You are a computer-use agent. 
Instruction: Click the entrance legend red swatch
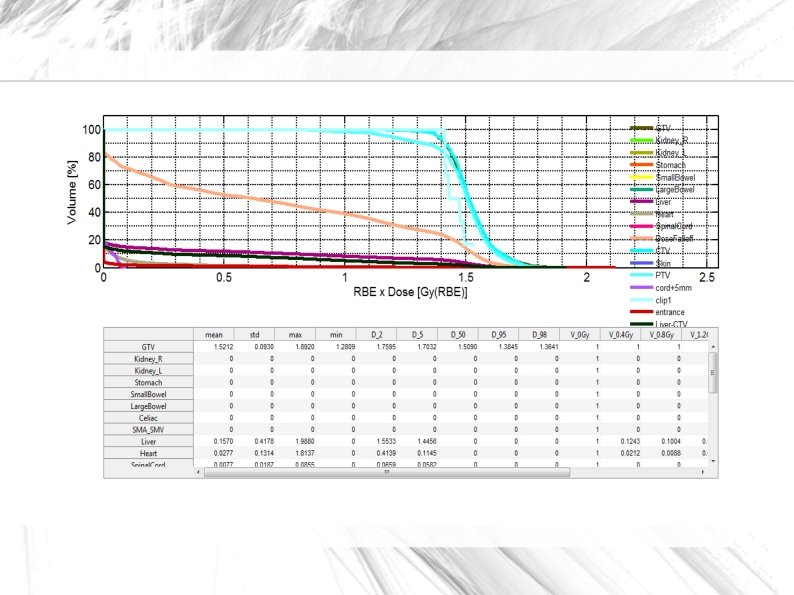click(x=642, y=312)
